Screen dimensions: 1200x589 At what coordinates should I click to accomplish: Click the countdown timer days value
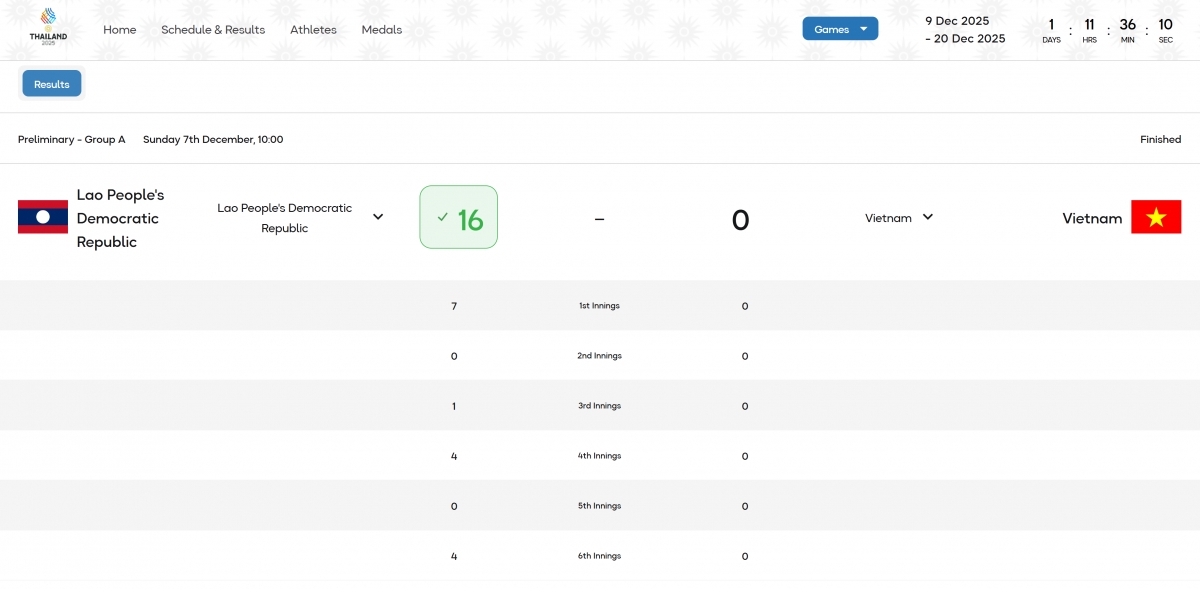pos(1051,25)
